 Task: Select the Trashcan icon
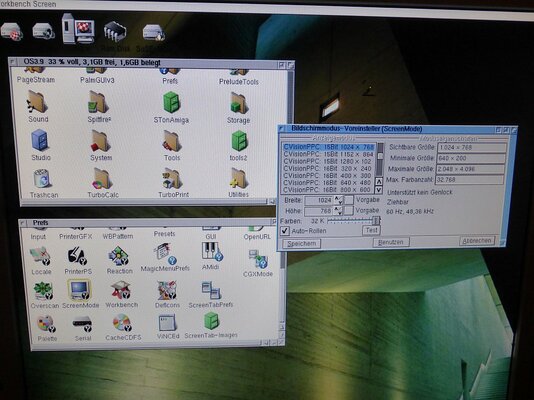[42, 178]
